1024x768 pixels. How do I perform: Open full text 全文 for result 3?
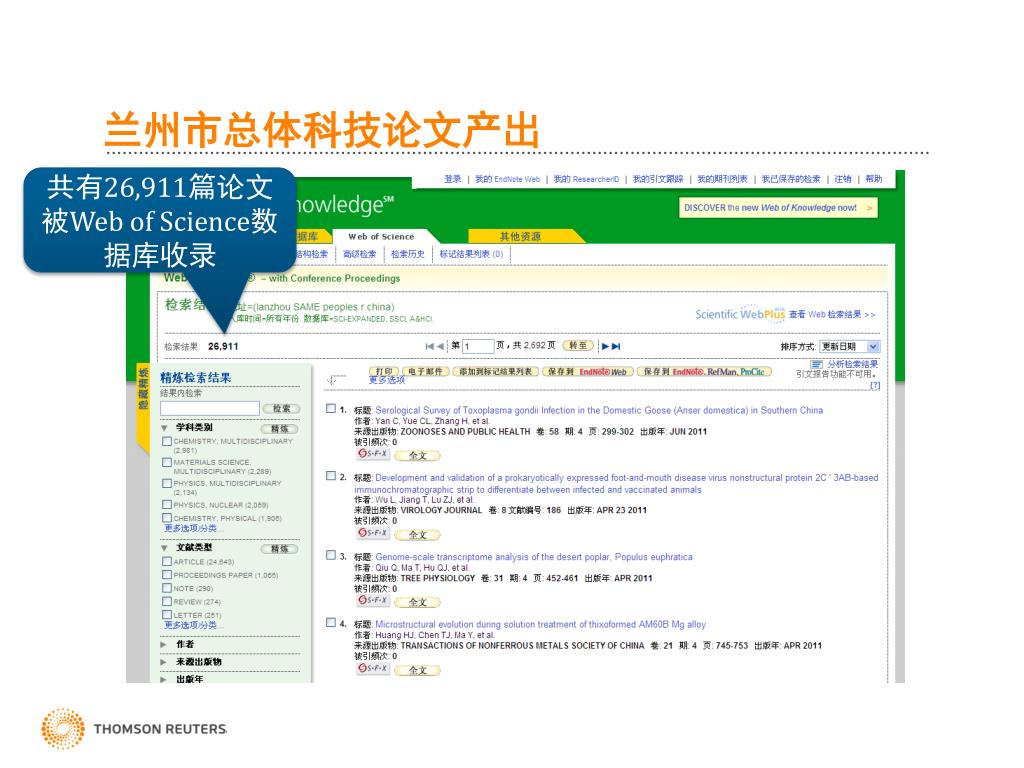point(417,602)
